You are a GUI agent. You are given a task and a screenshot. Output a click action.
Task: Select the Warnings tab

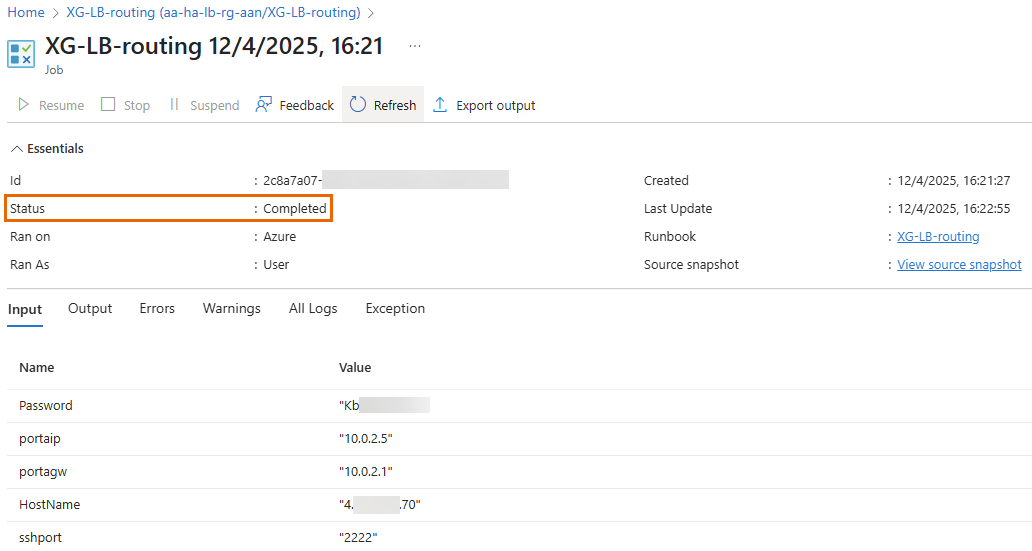[231, 309]
